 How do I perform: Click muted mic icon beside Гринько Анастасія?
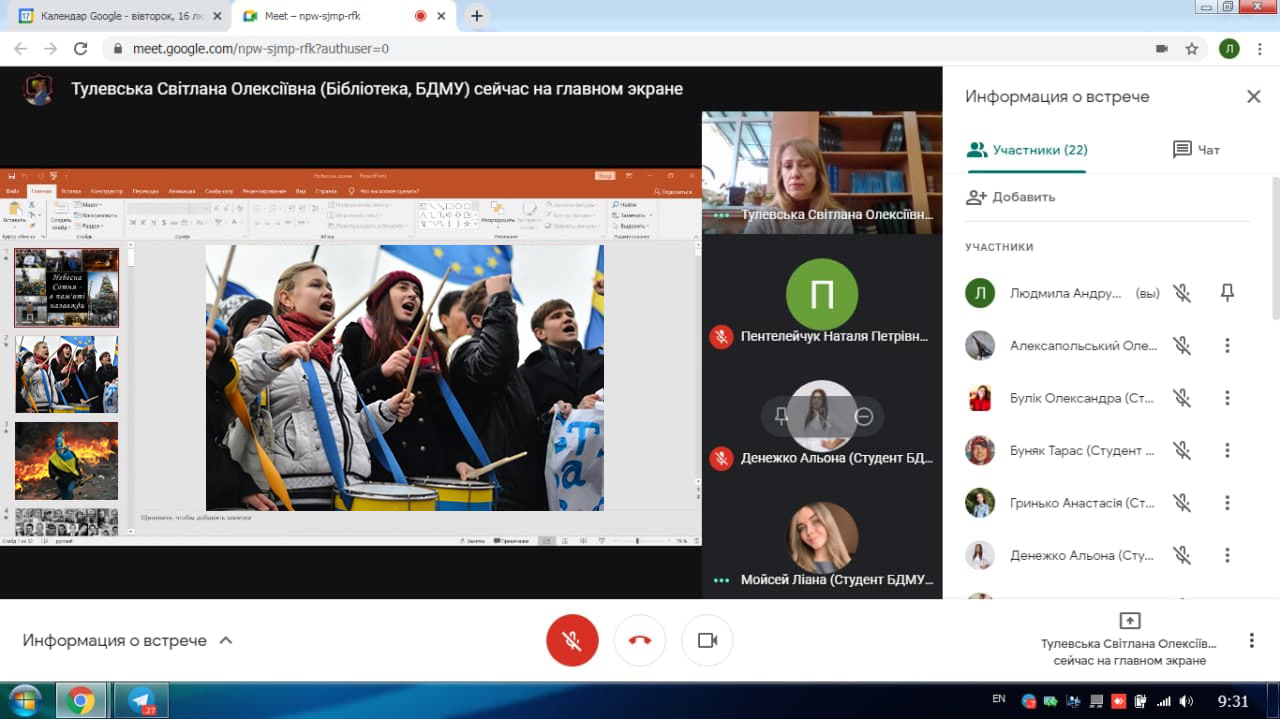click(1182, 503)
